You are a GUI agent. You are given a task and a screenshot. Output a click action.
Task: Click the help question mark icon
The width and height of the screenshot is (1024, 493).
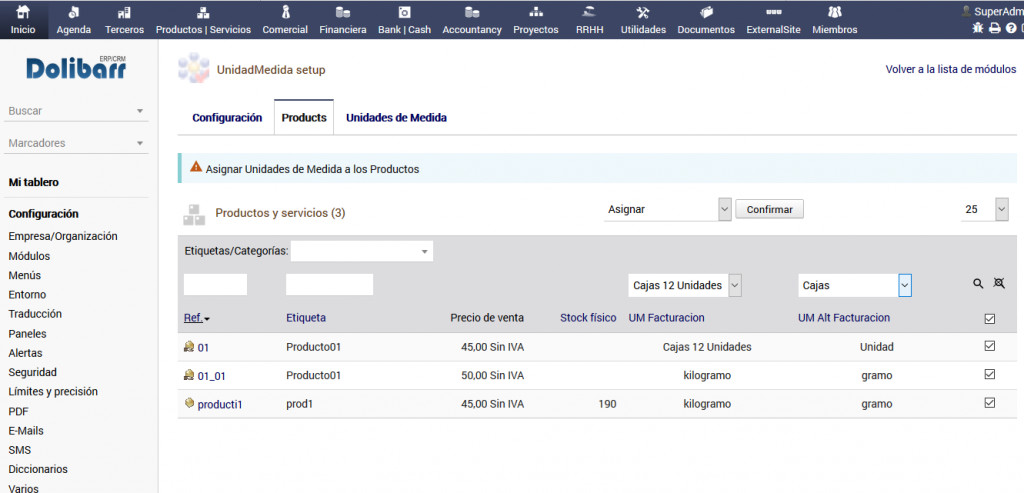click(1011, 28)
